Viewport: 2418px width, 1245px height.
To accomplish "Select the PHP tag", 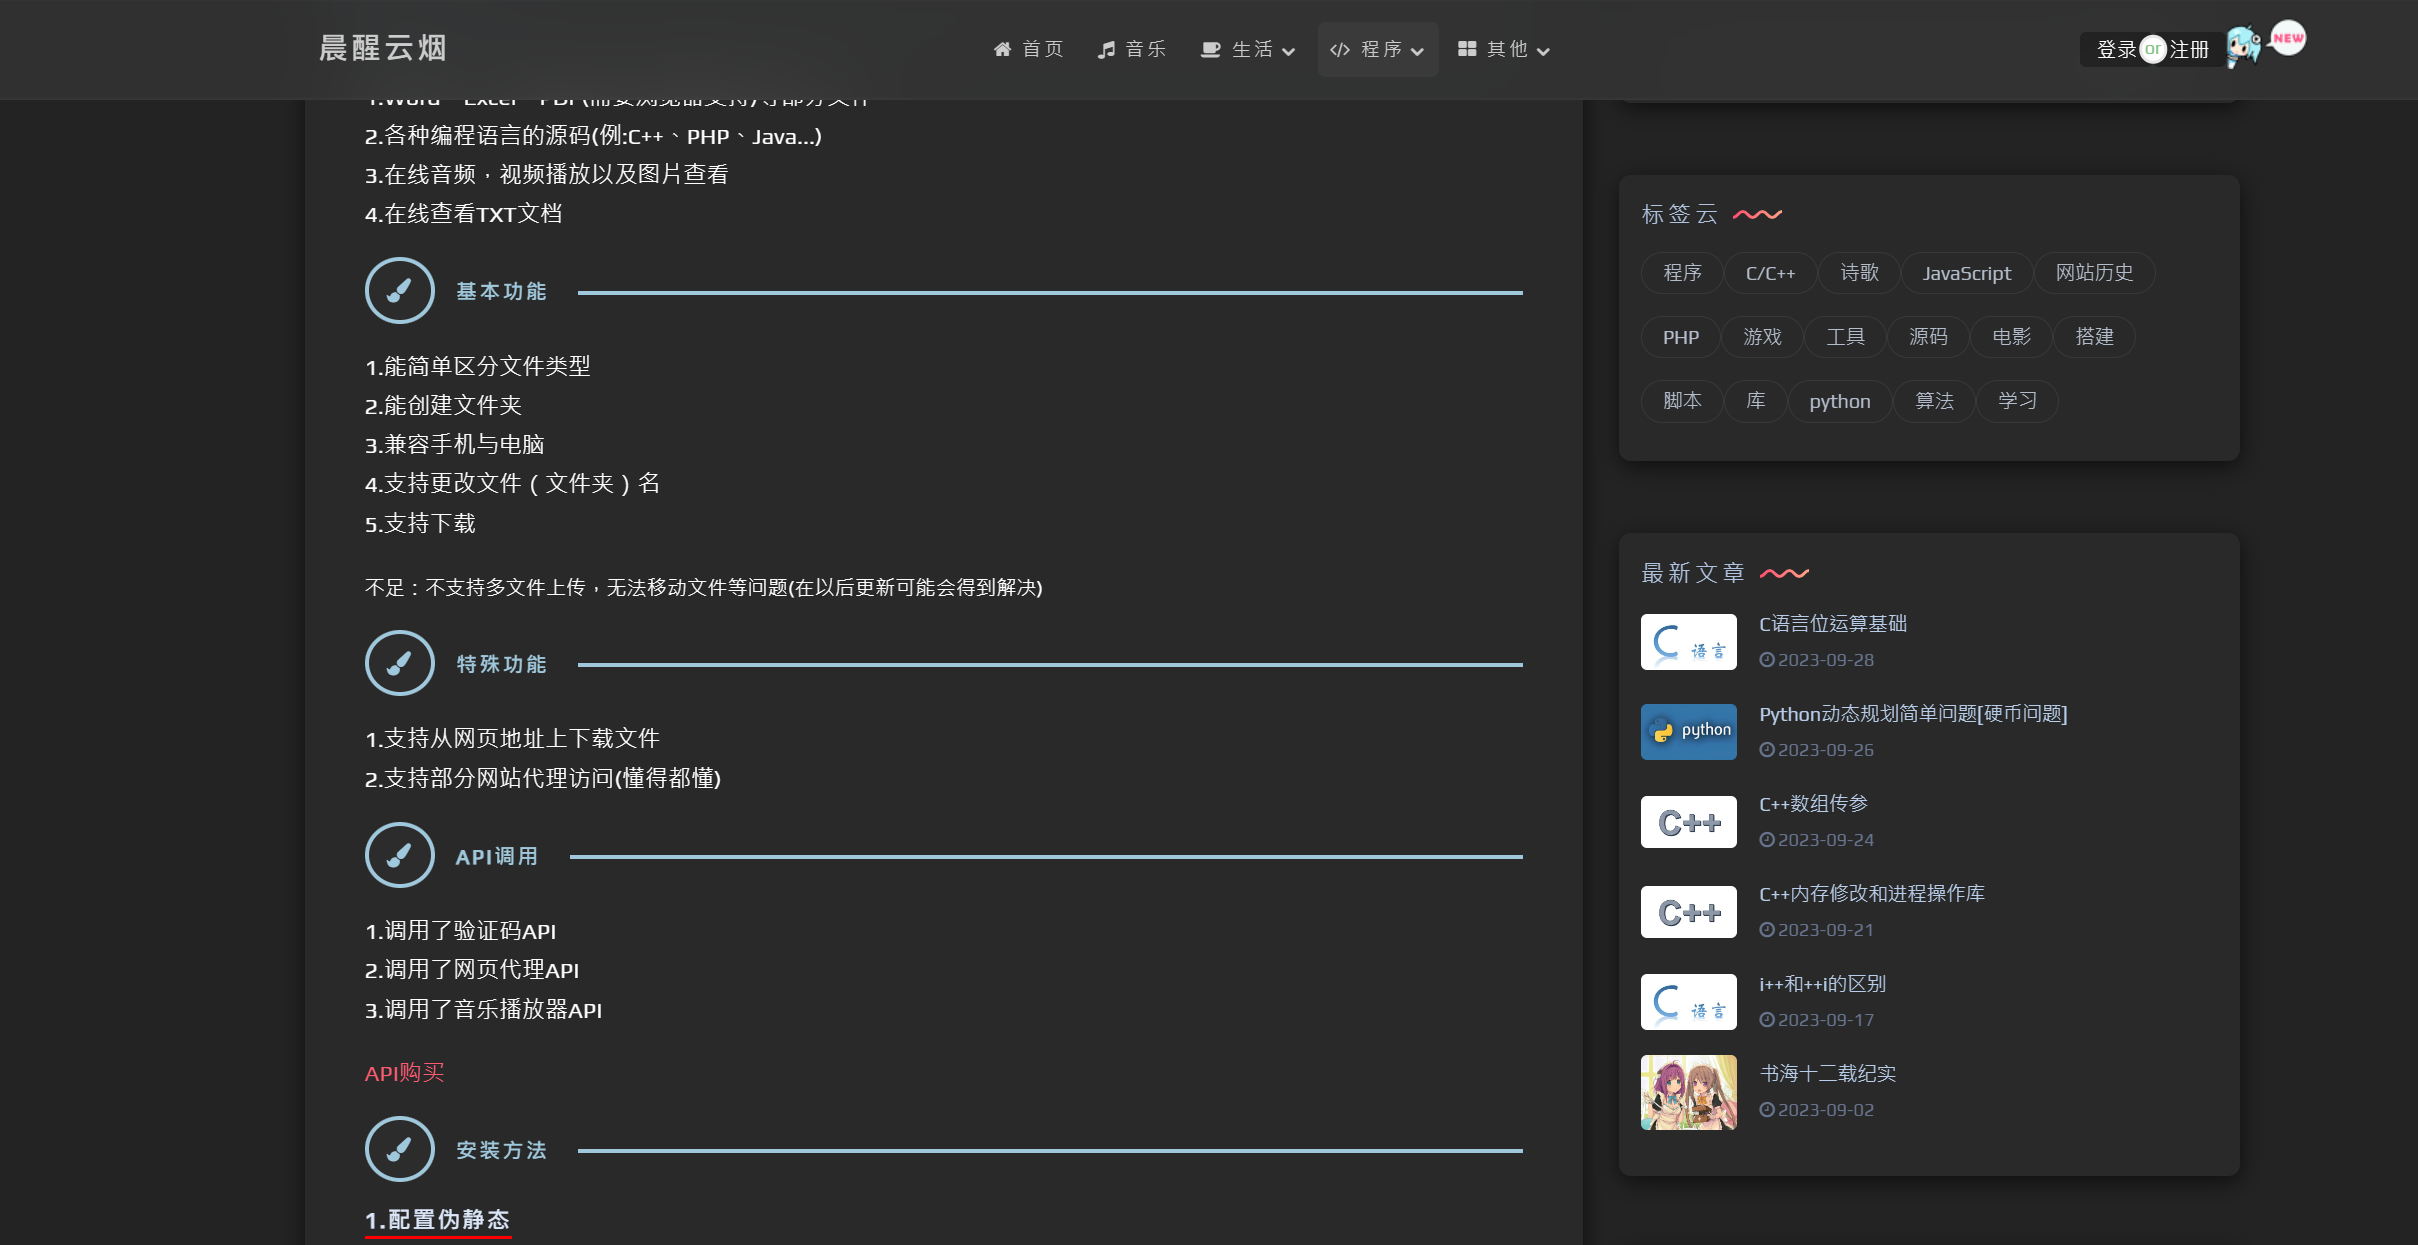I will (1681, 337).
